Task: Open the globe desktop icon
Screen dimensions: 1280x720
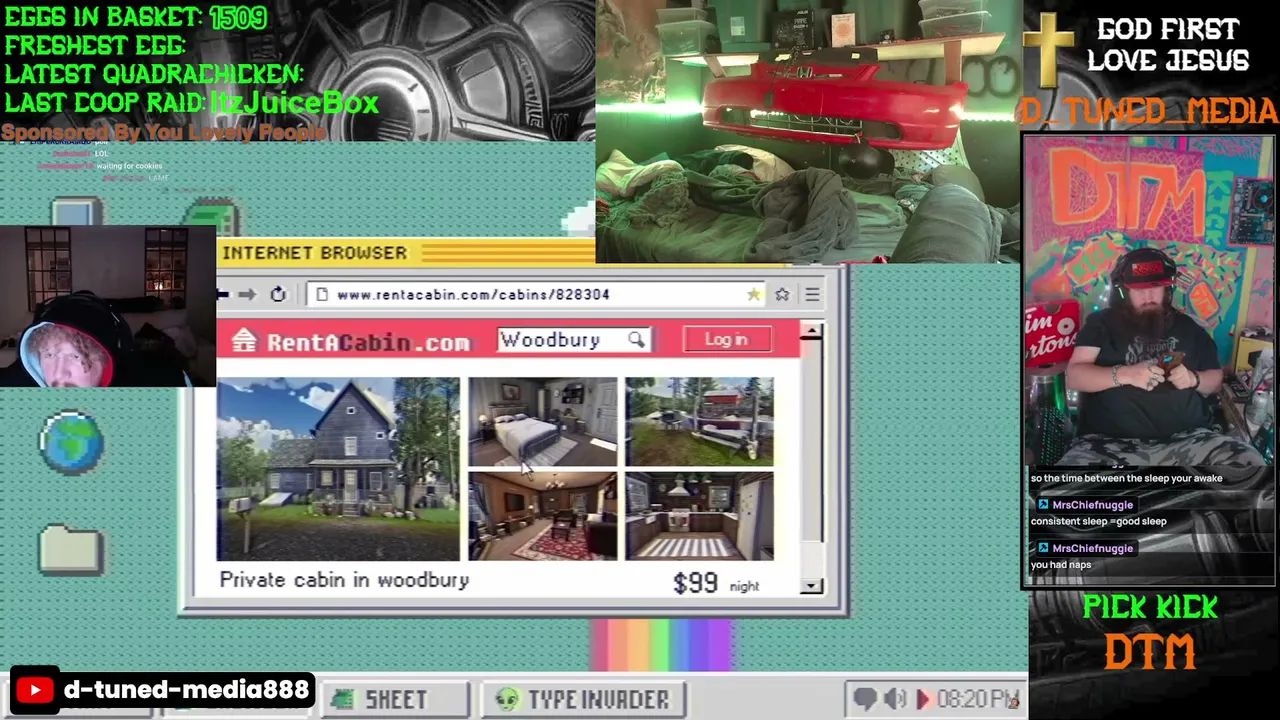Action: click(x=71, y=440)
